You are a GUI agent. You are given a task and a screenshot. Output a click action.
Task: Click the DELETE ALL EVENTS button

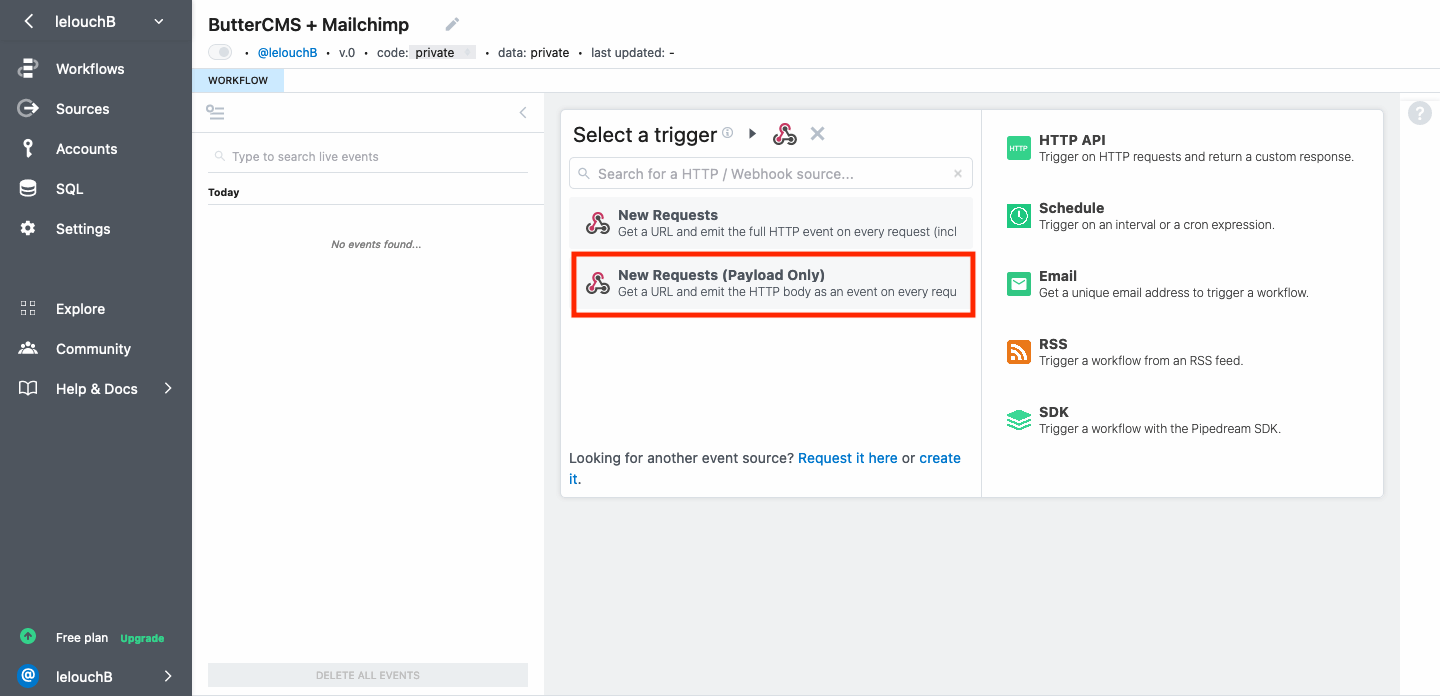coord(368,675)
